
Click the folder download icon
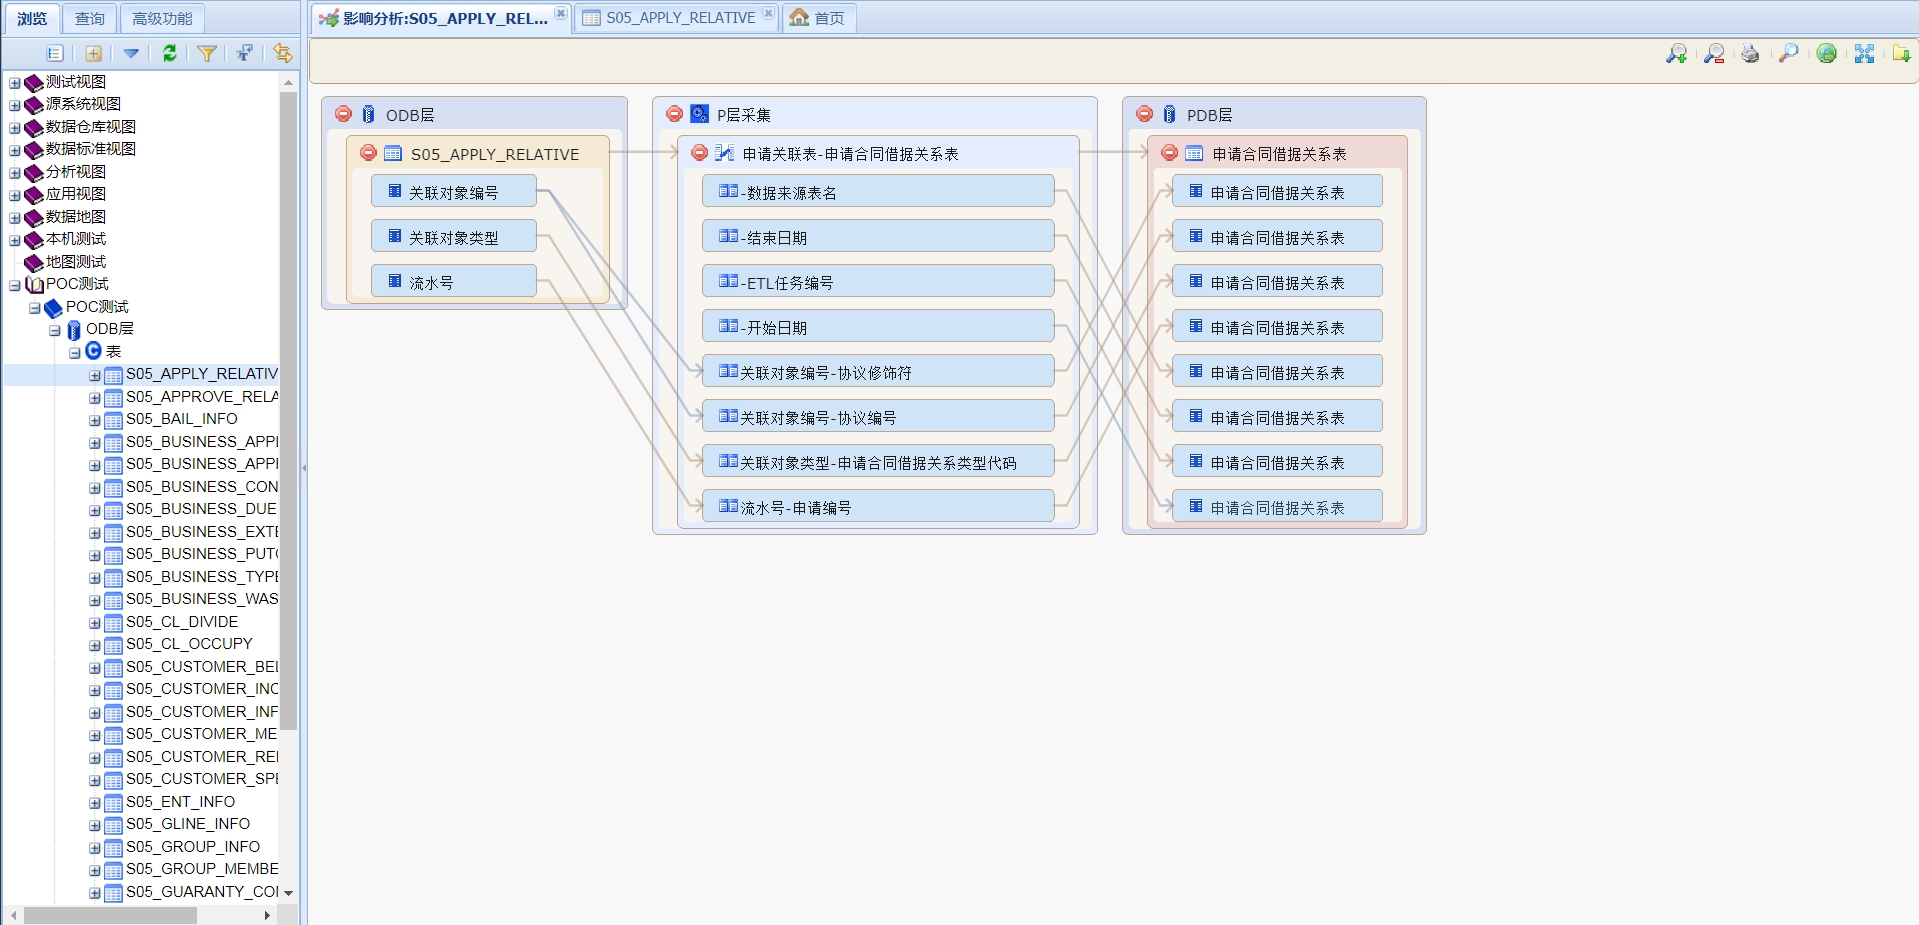click(x=1901, y=53)
